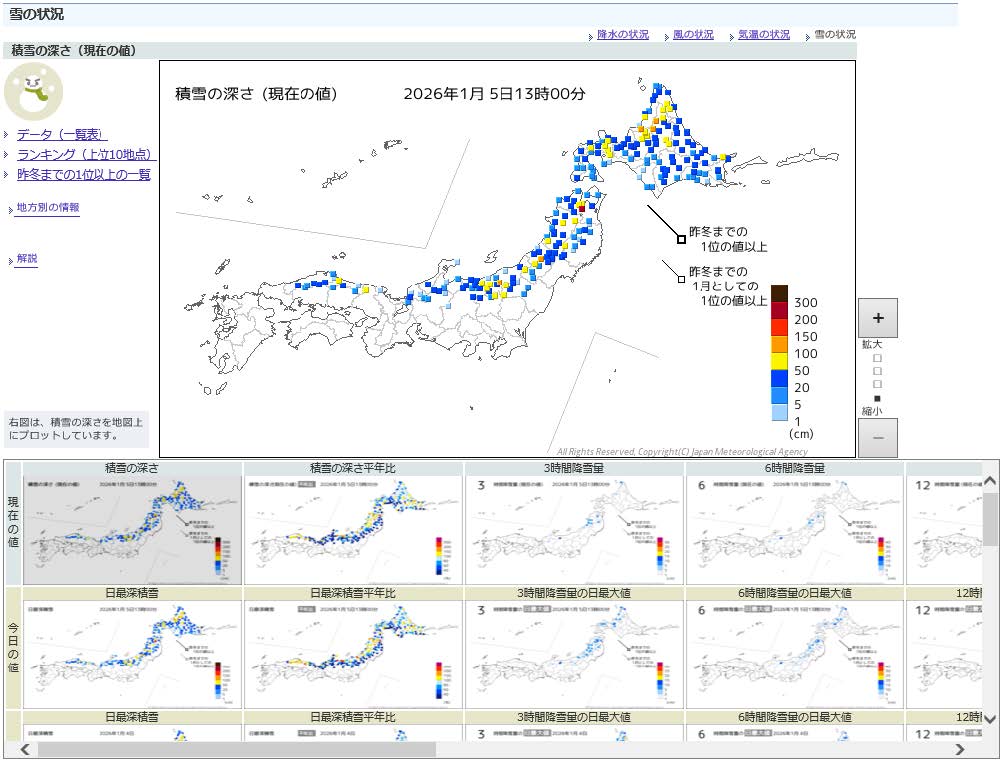Viewport: 1002px width, 761px height.
Task: Zoom in using the 拡大 plus button
Action: [x=877, y=318]
